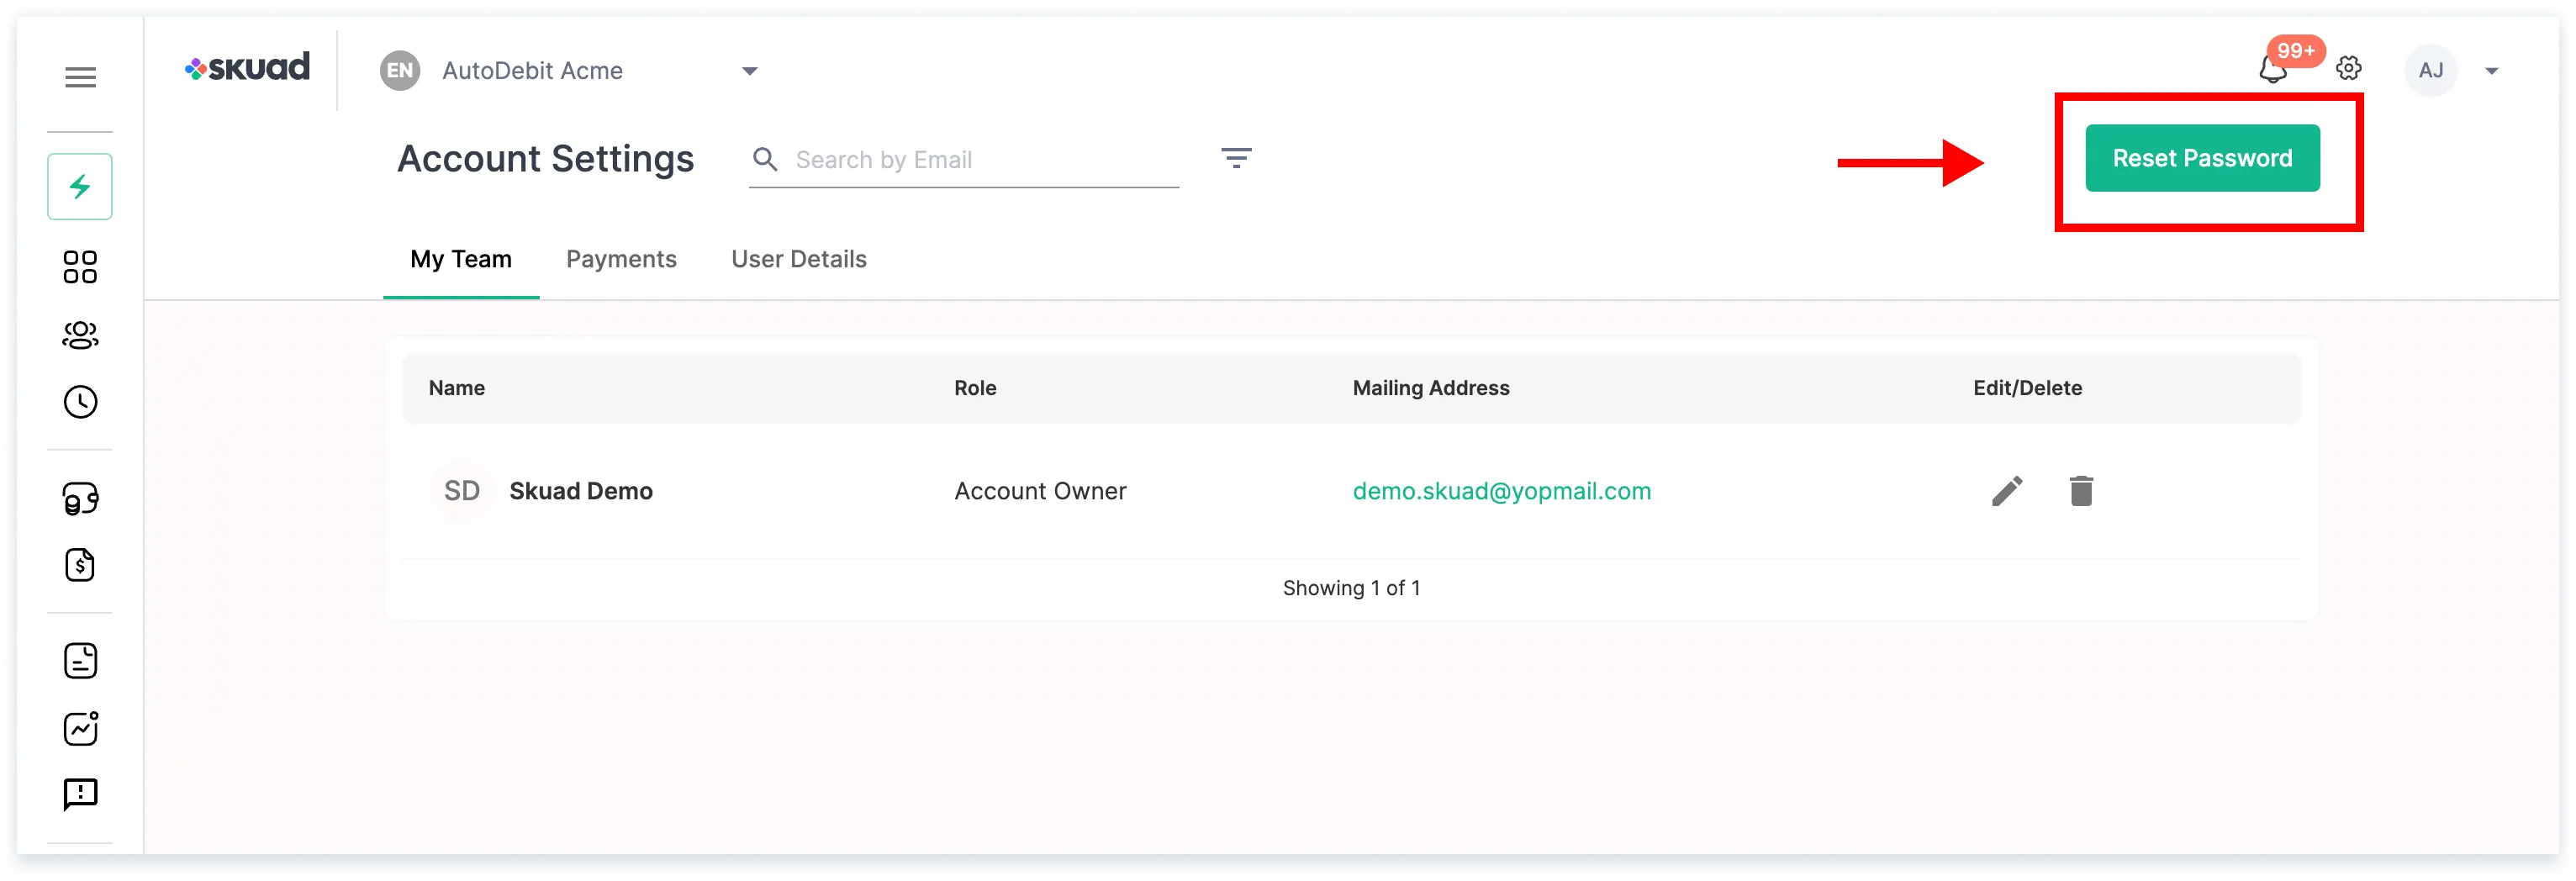
Task: Click the EN entity avatar badge
Action: [x=400, y=70]
